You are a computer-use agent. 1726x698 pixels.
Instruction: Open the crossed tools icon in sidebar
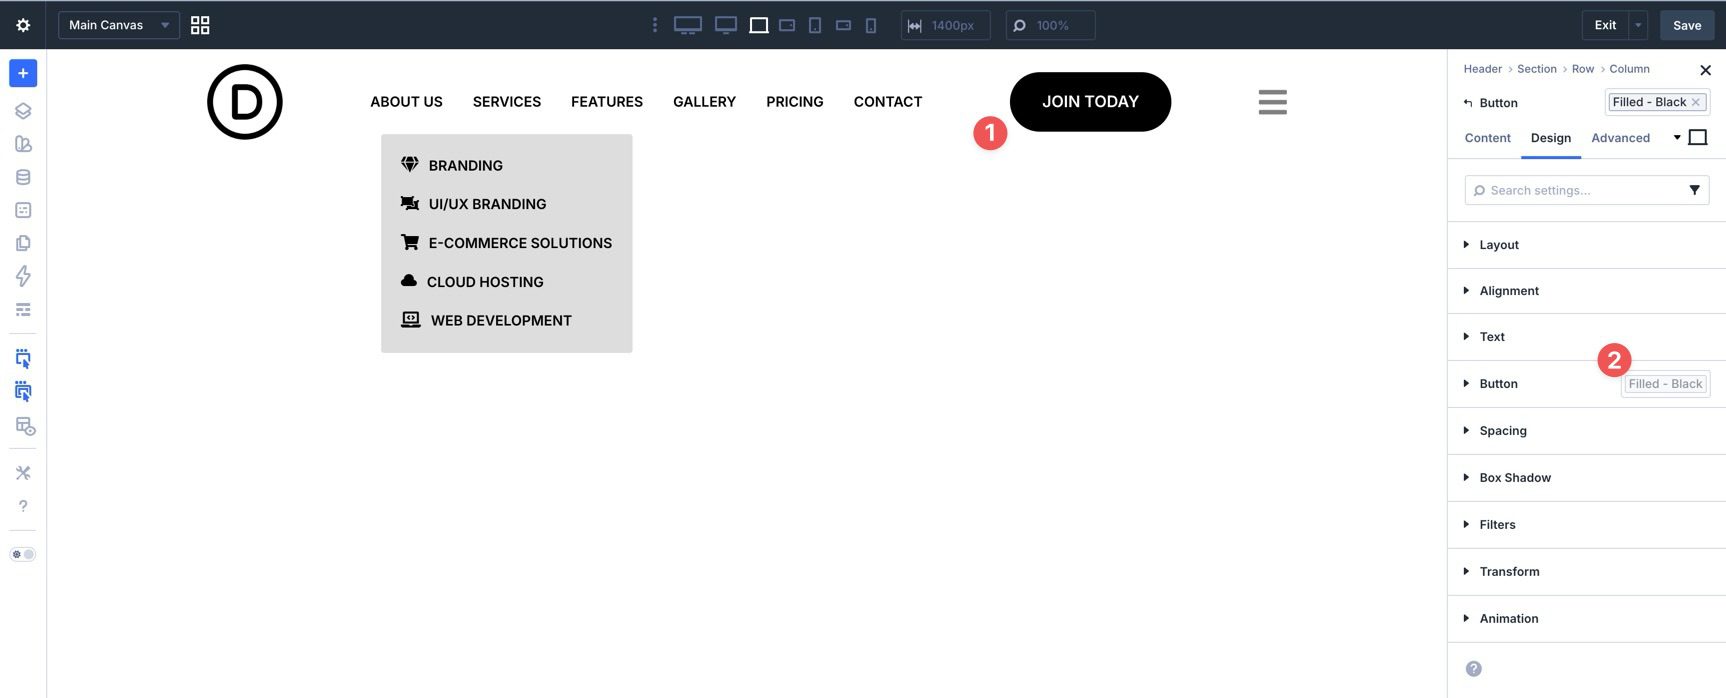click(x=23, y=472)
